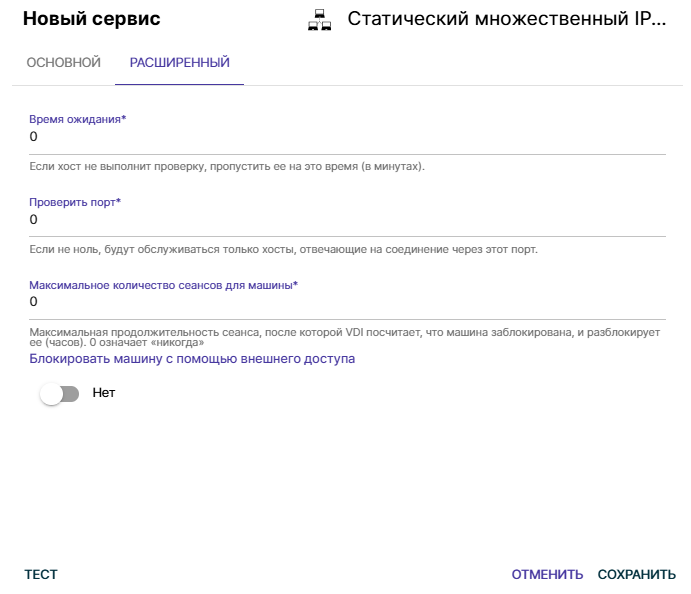Screen dimensions: 691x594
Task: Select the РАСШИРЕННЫЙ tab
Action: click(179, 63)
